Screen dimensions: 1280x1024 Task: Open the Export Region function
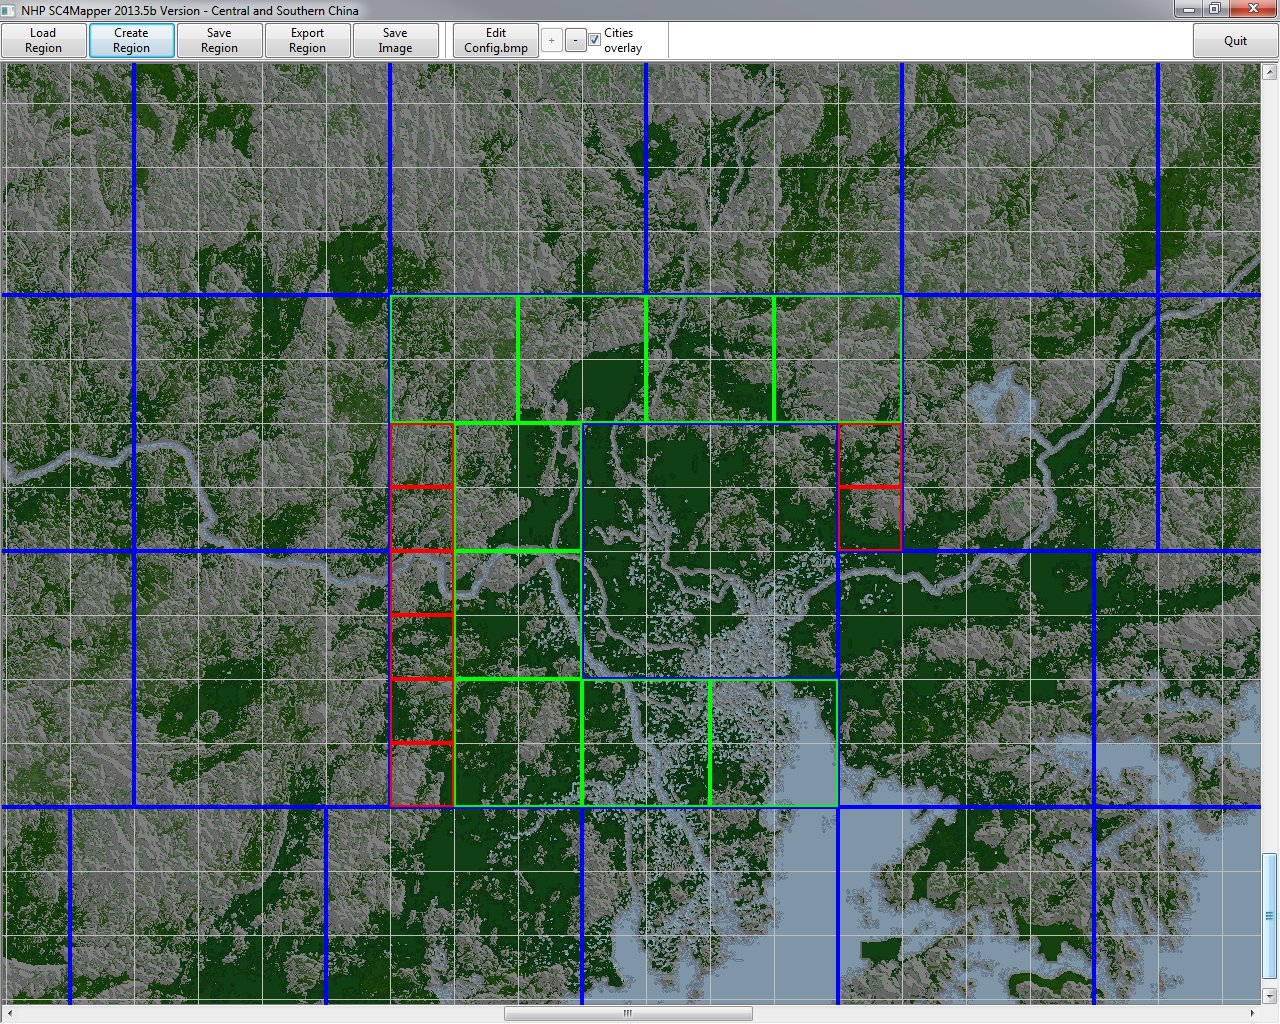307,40
